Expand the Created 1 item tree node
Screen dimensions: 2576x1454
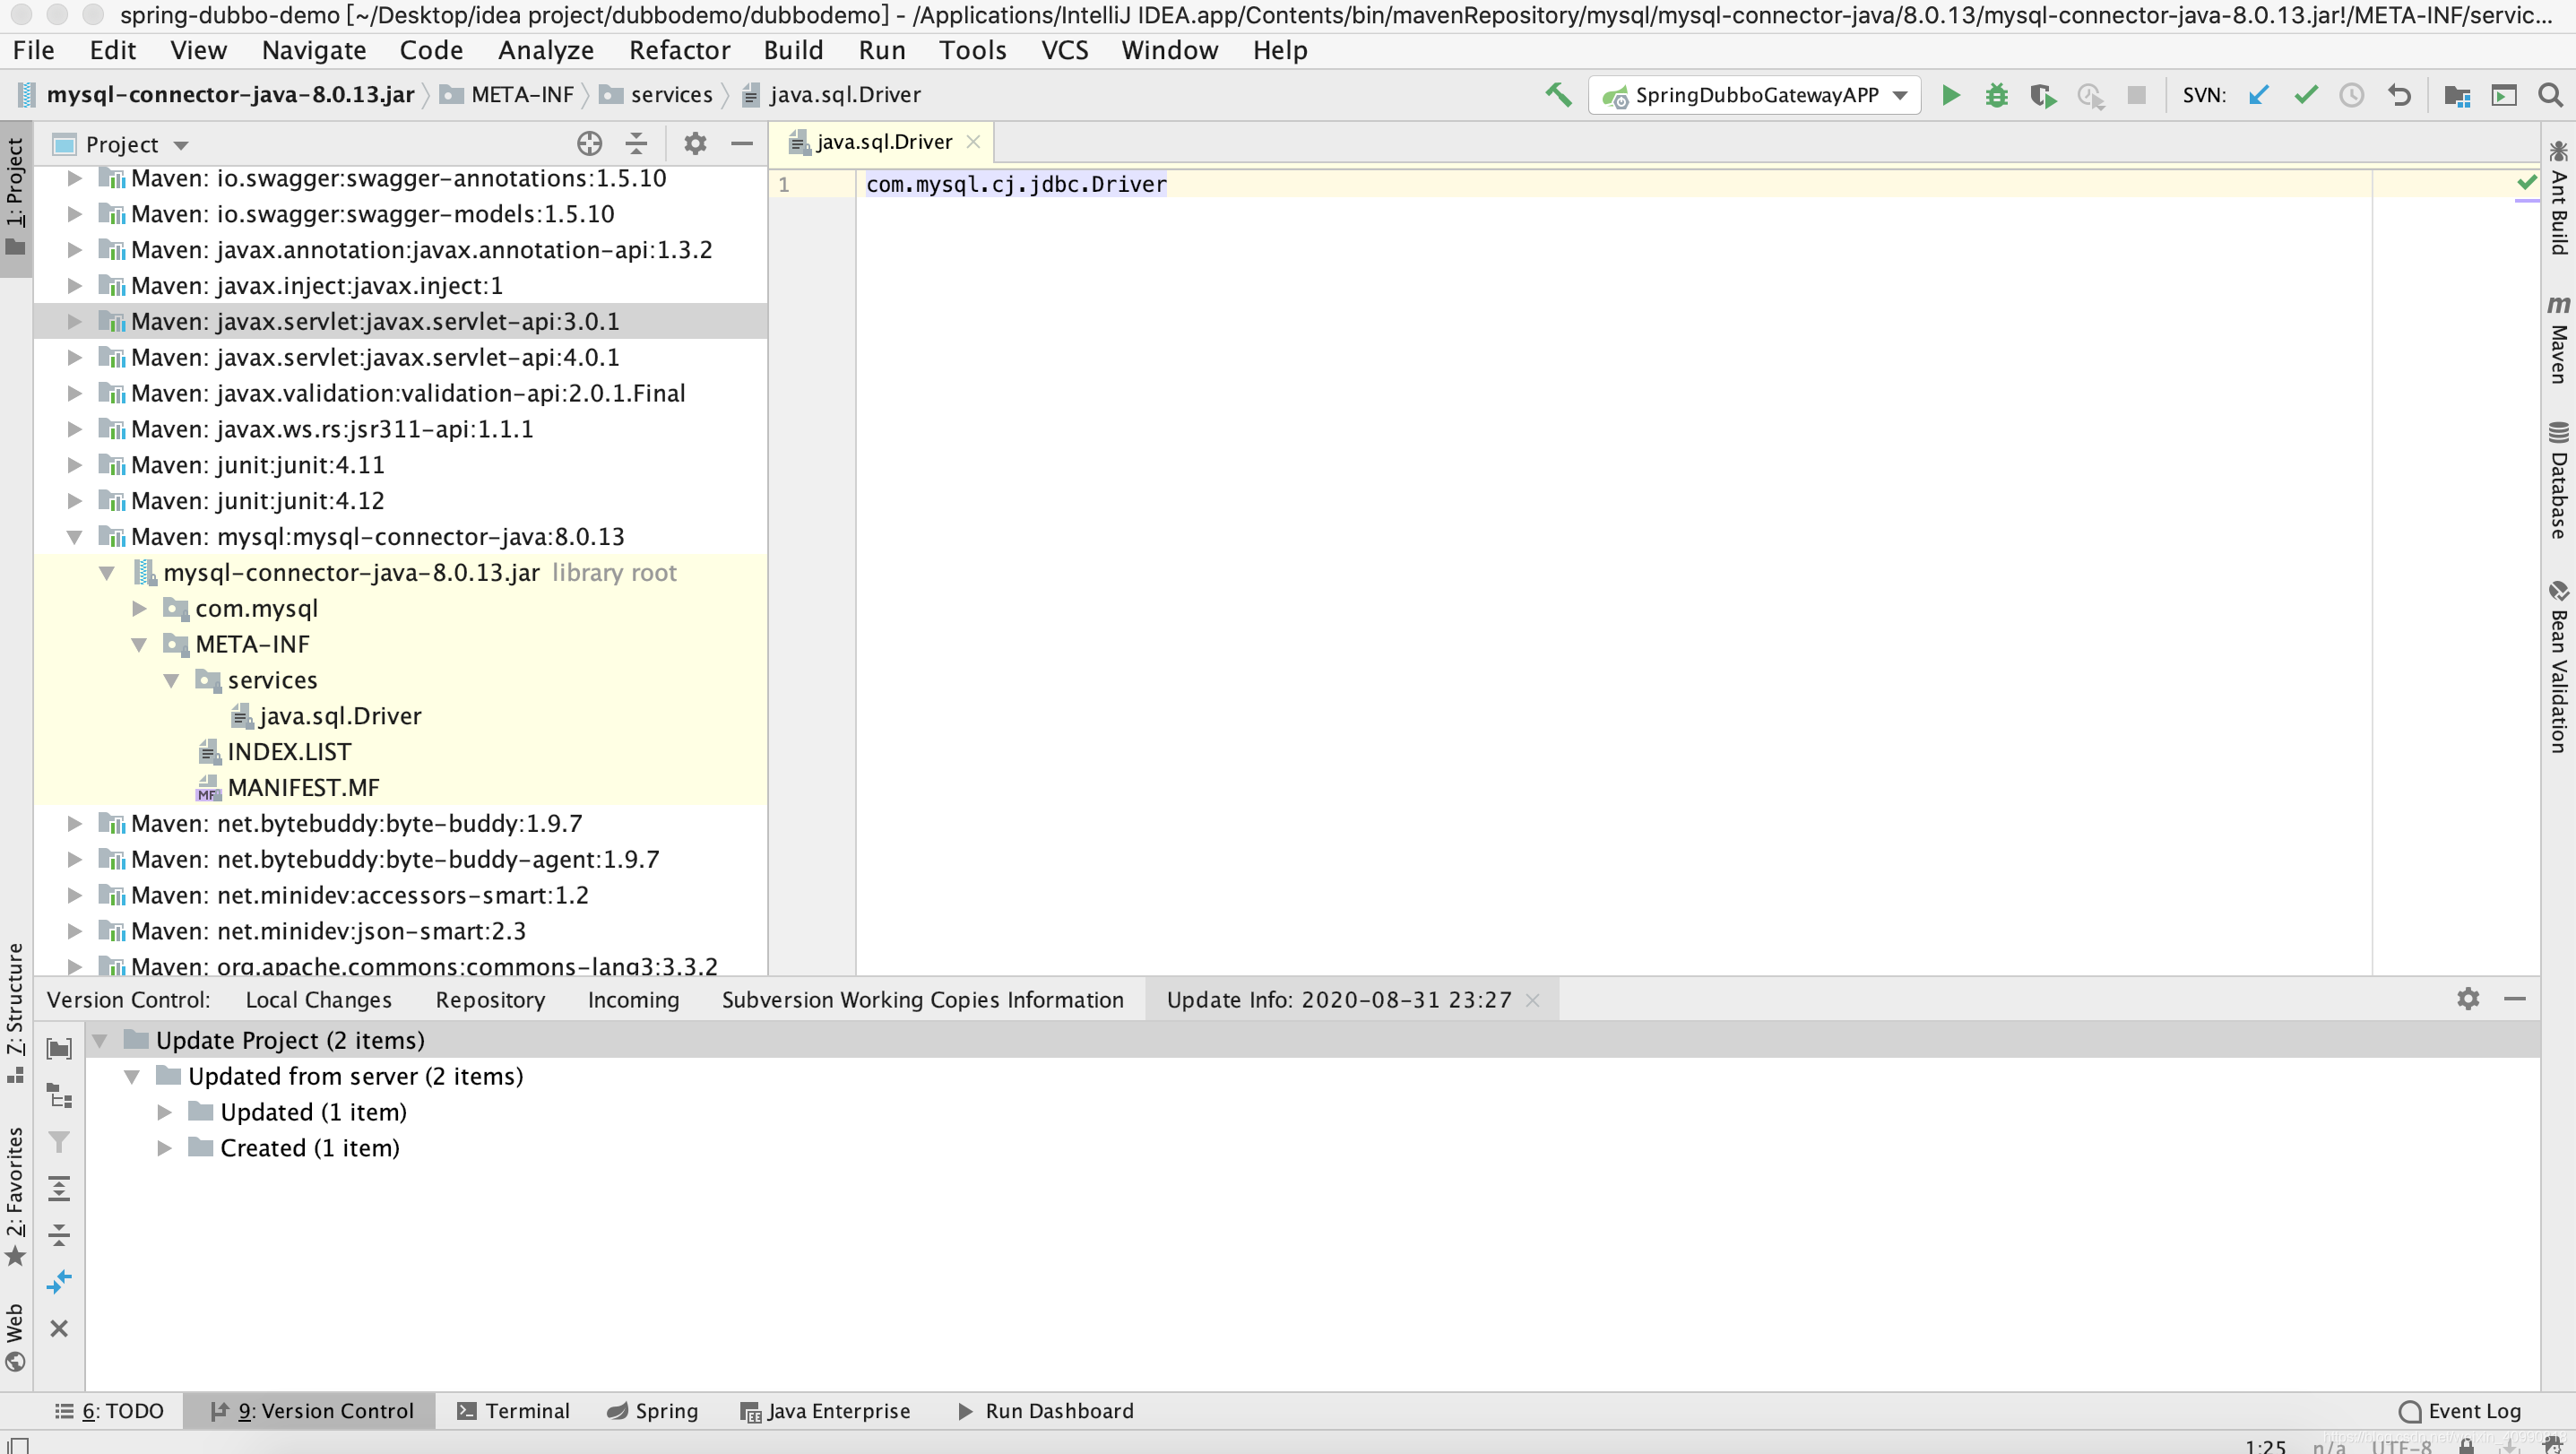pos(165,1147)
